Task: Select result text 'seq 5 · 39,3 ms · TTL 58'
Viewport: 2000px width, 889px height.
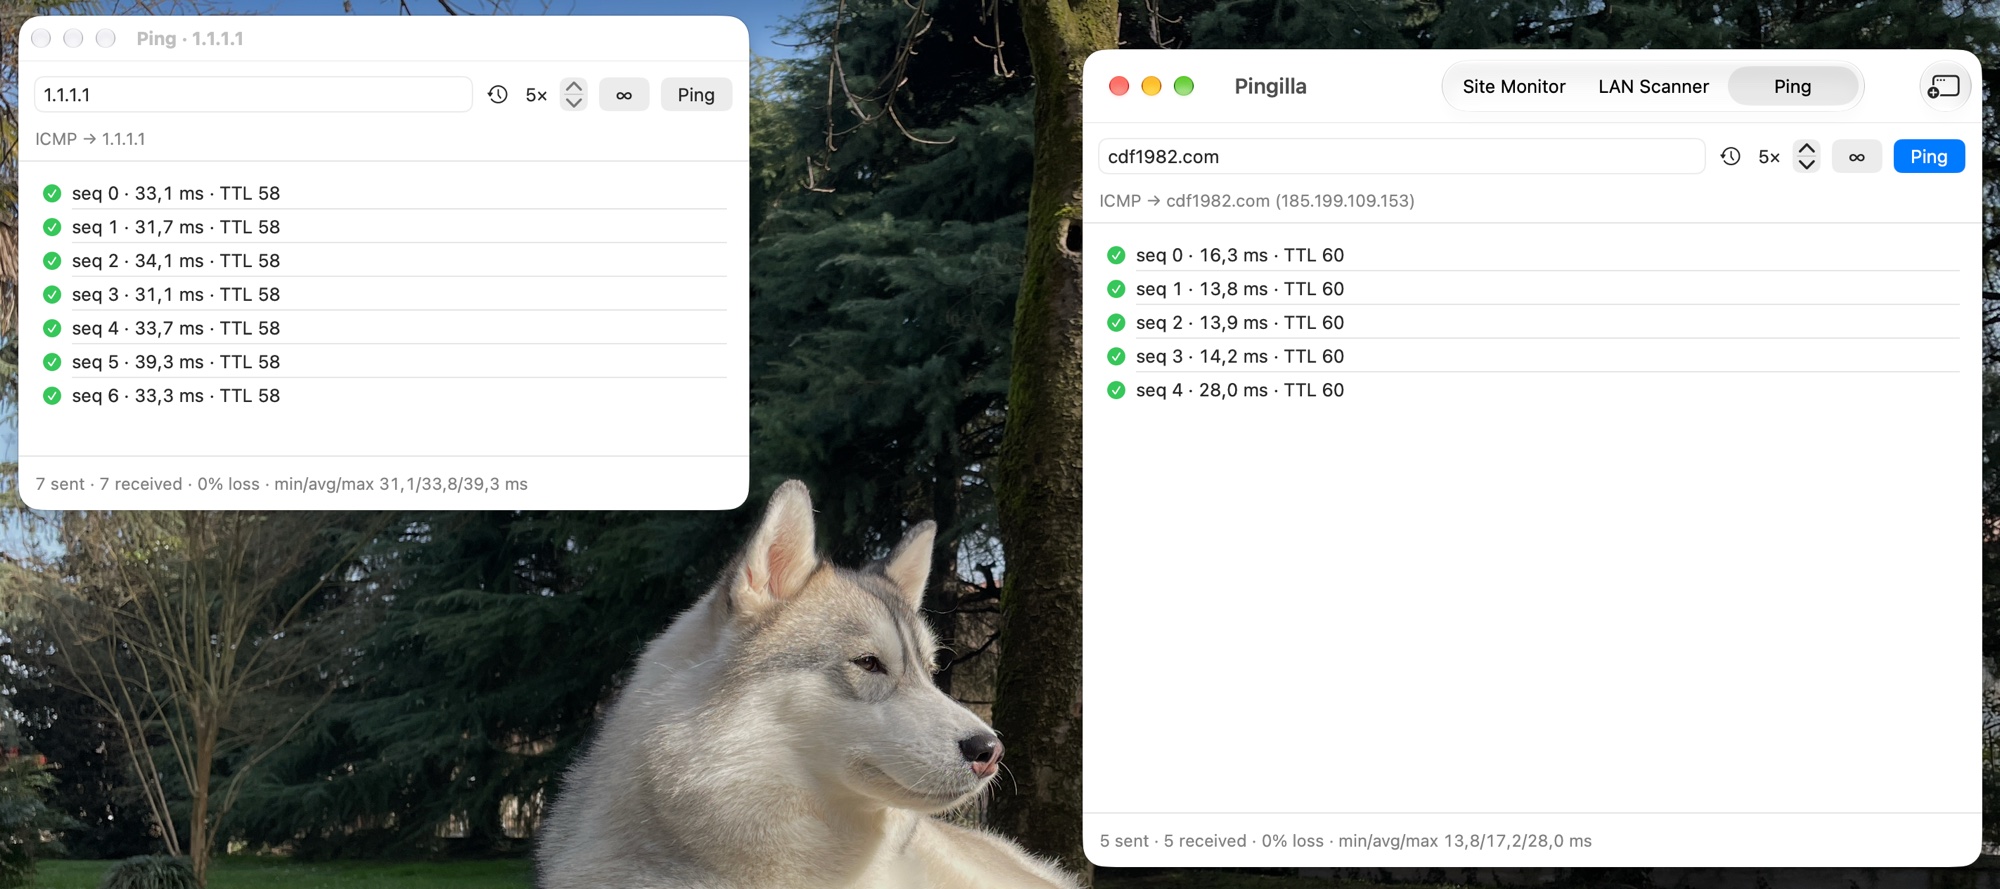Action: pyautogui.click(x=176, y=362)
